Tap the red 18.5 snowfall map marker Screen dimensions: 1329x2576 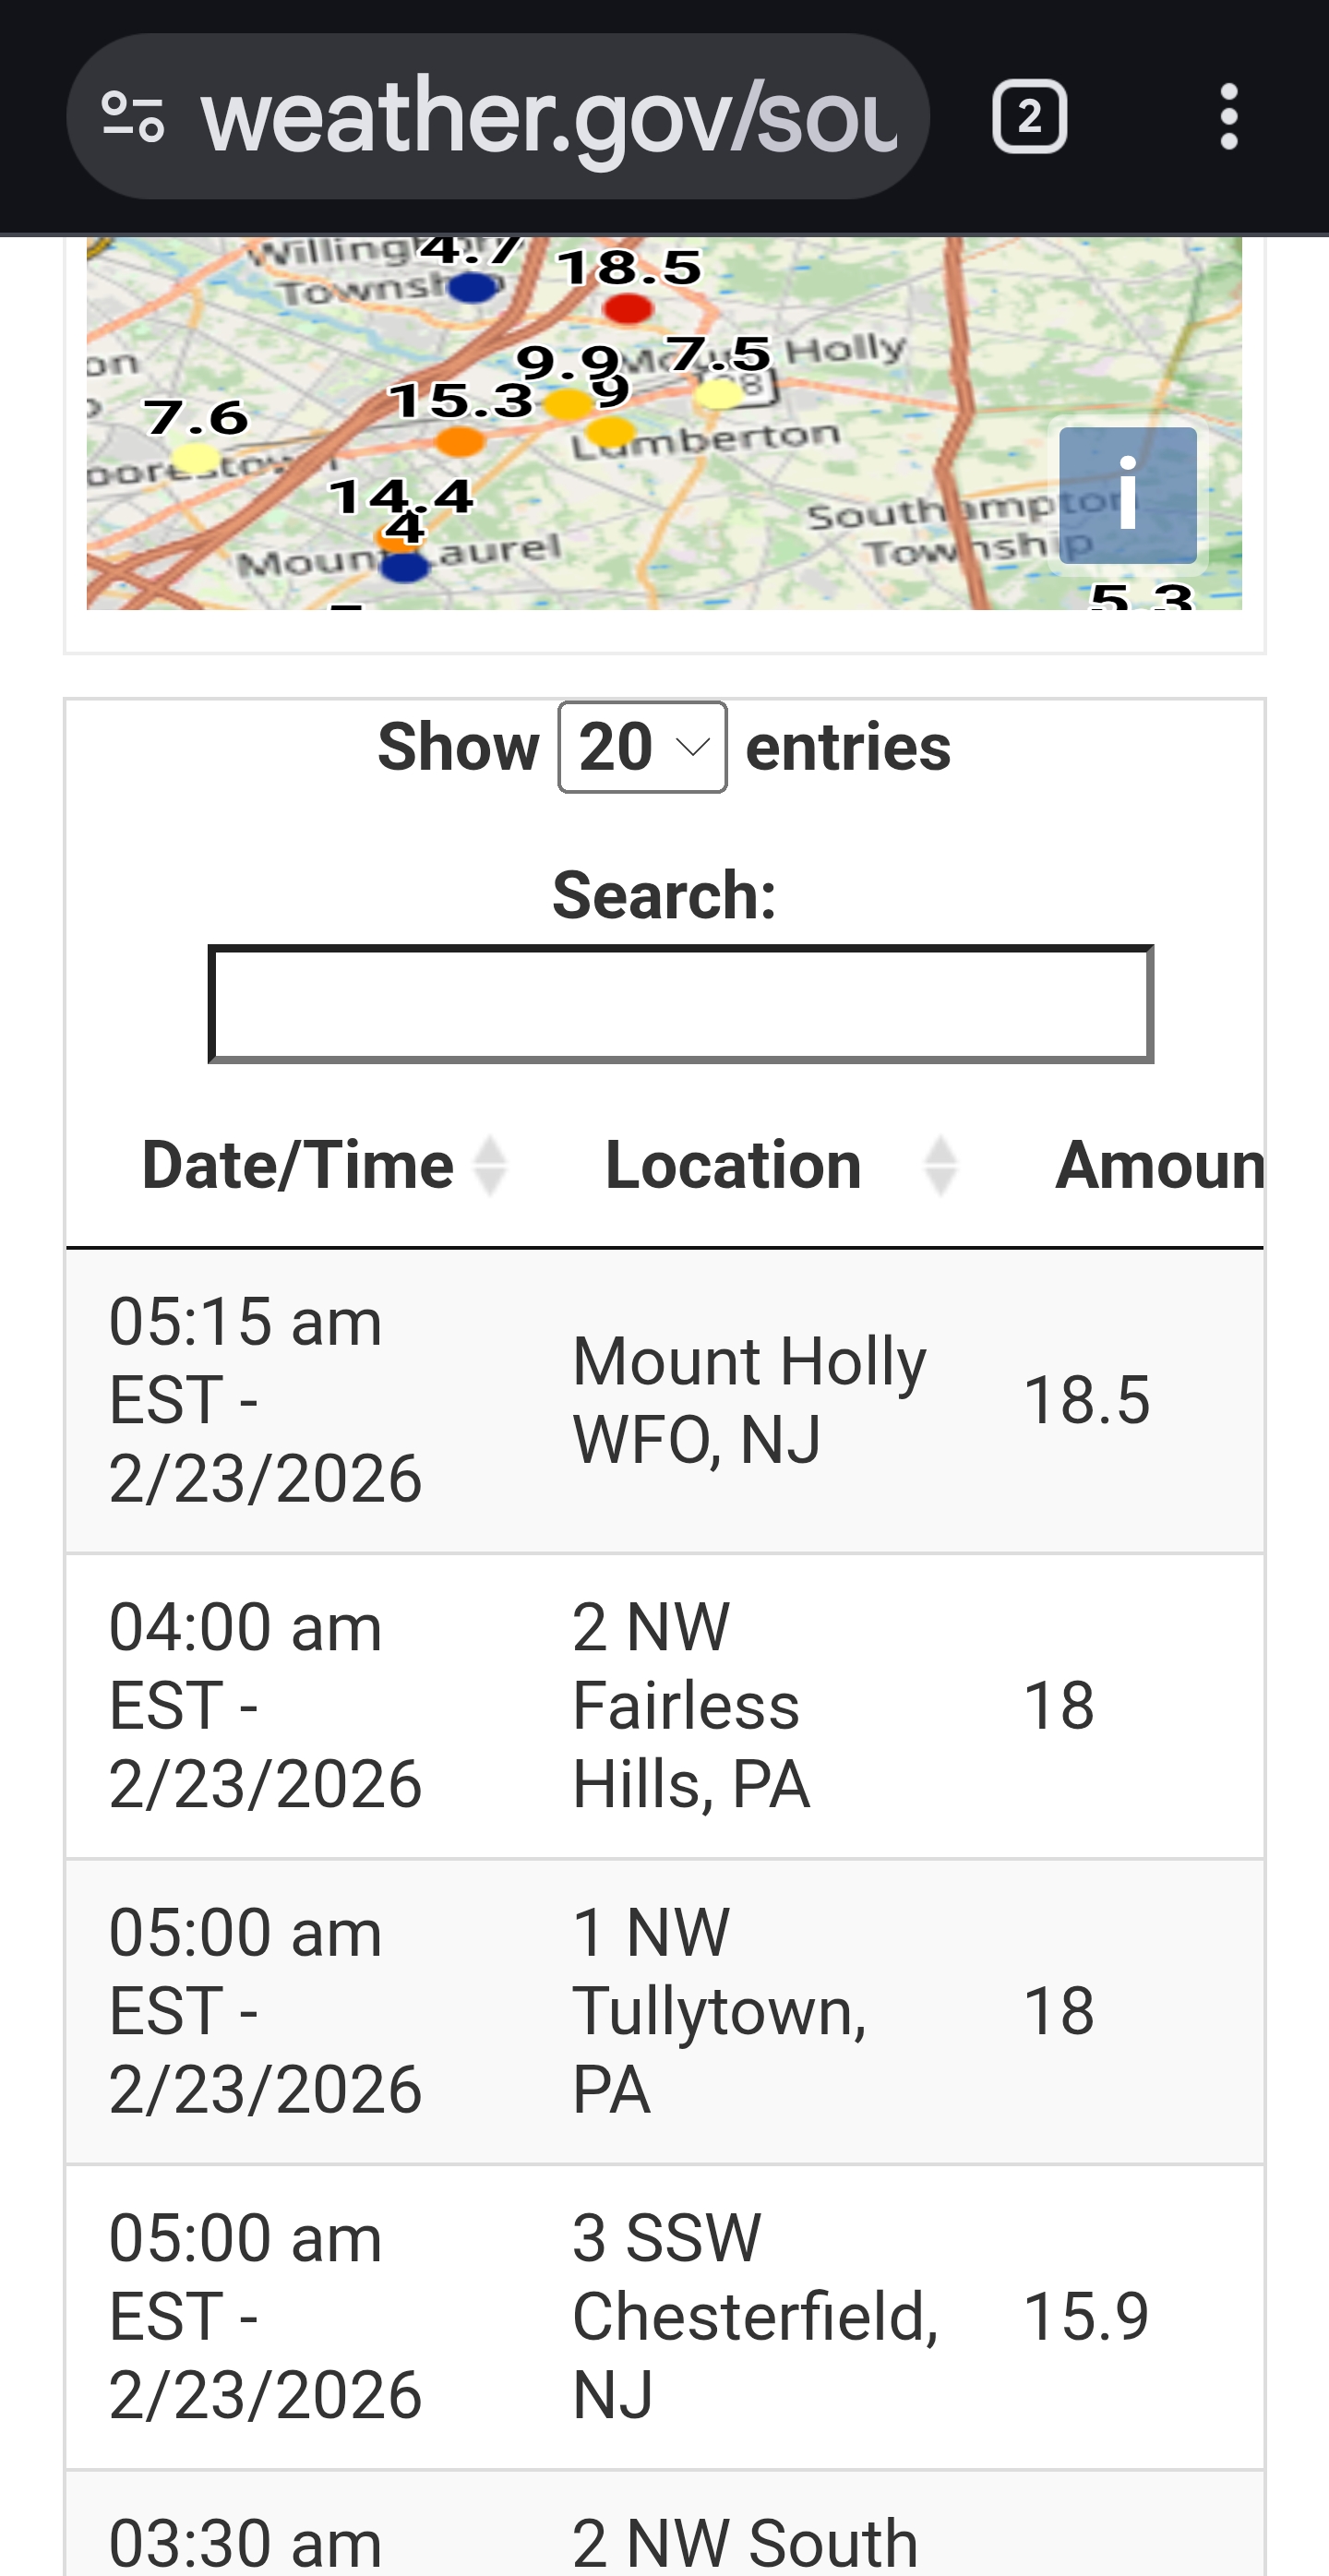[x=627, y=308]
